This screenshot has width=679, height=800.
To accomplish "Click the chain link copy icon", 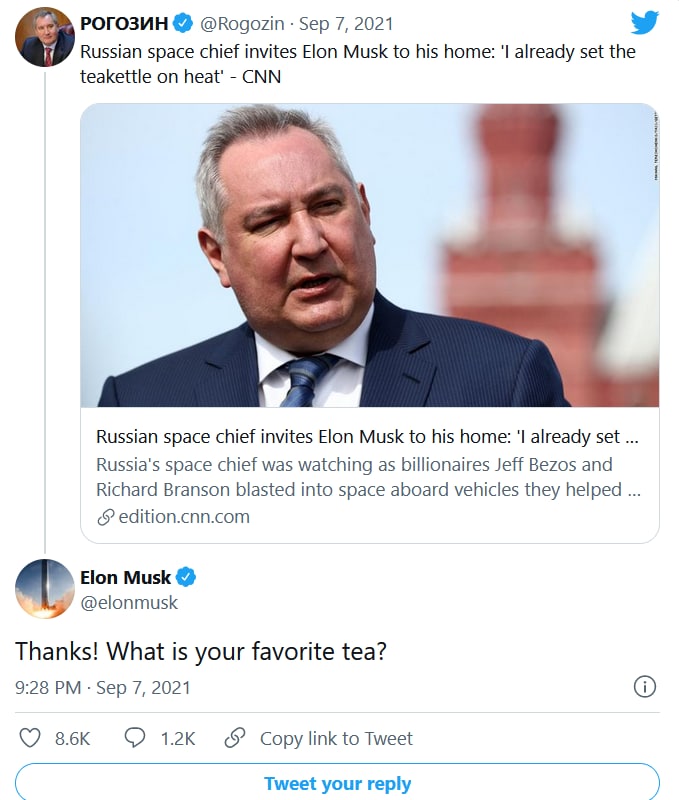I will coord(235,739).
